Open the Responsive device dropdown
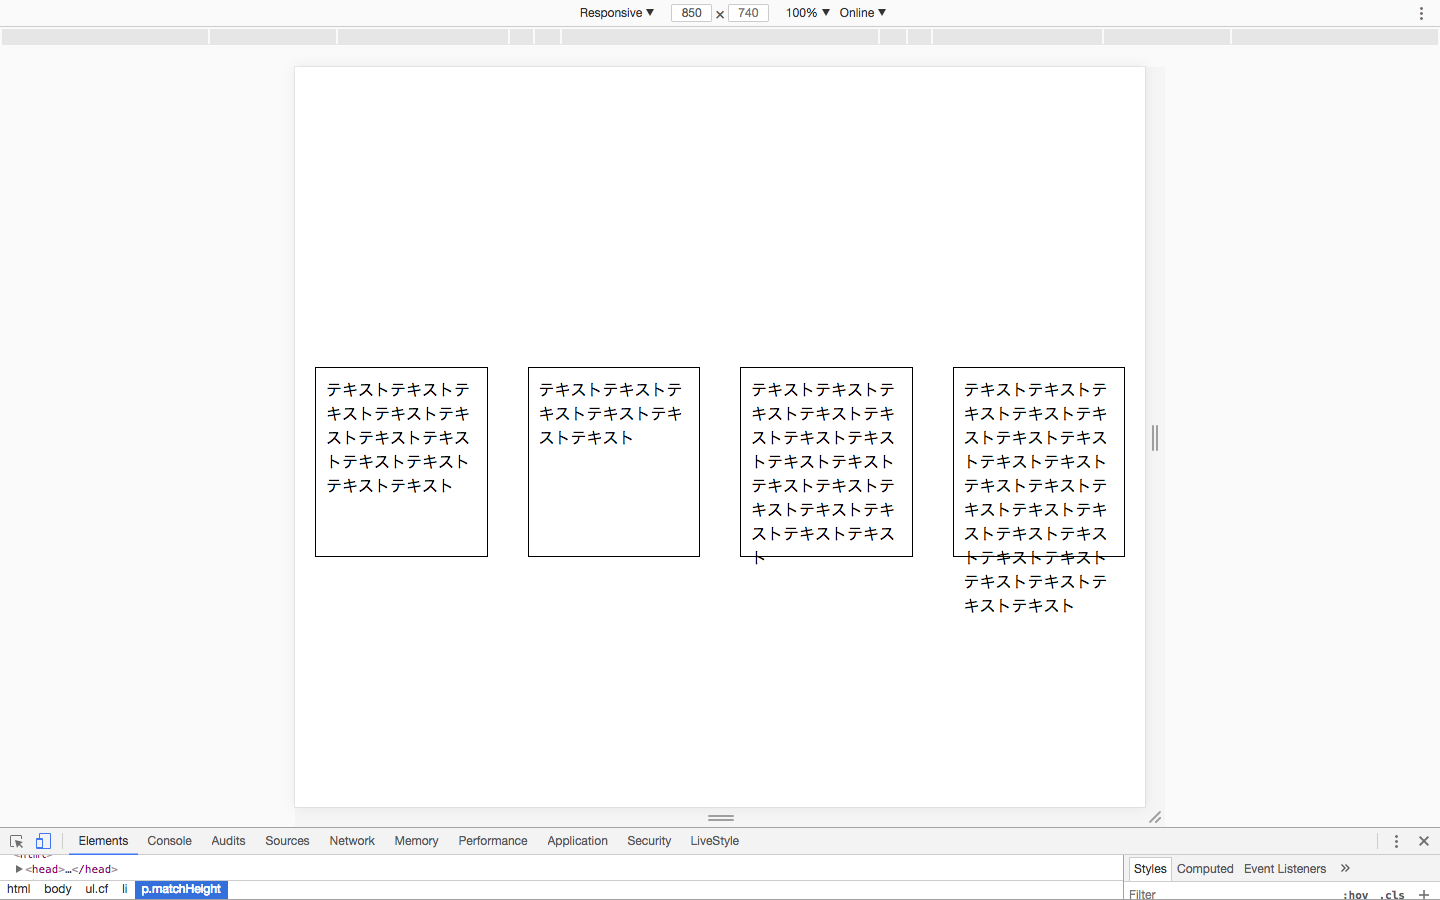Screen dimensions: 1440x900 click(x=616, y=13)
